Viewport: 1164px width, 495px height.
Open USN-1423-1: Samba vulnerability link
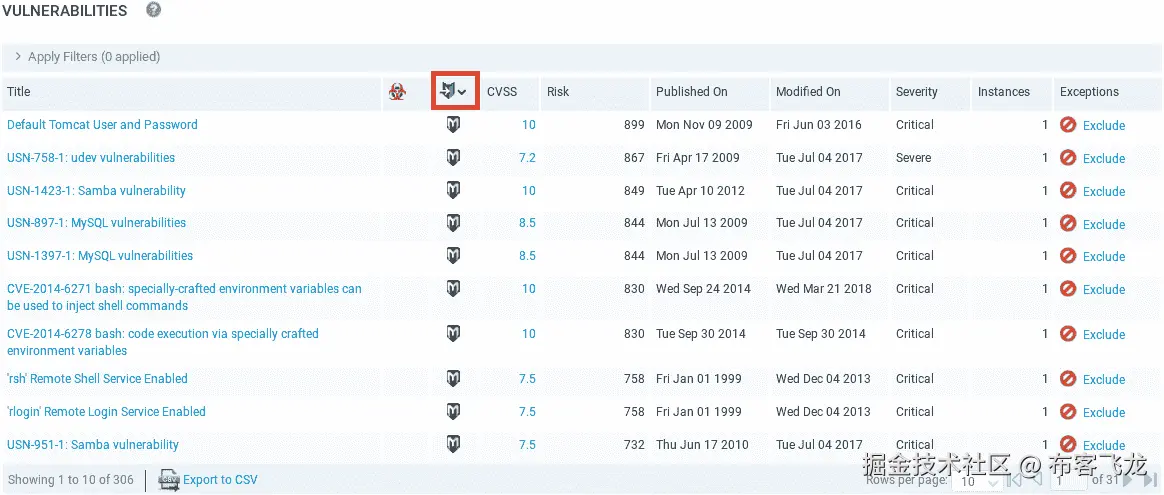[x=97, y=190]
